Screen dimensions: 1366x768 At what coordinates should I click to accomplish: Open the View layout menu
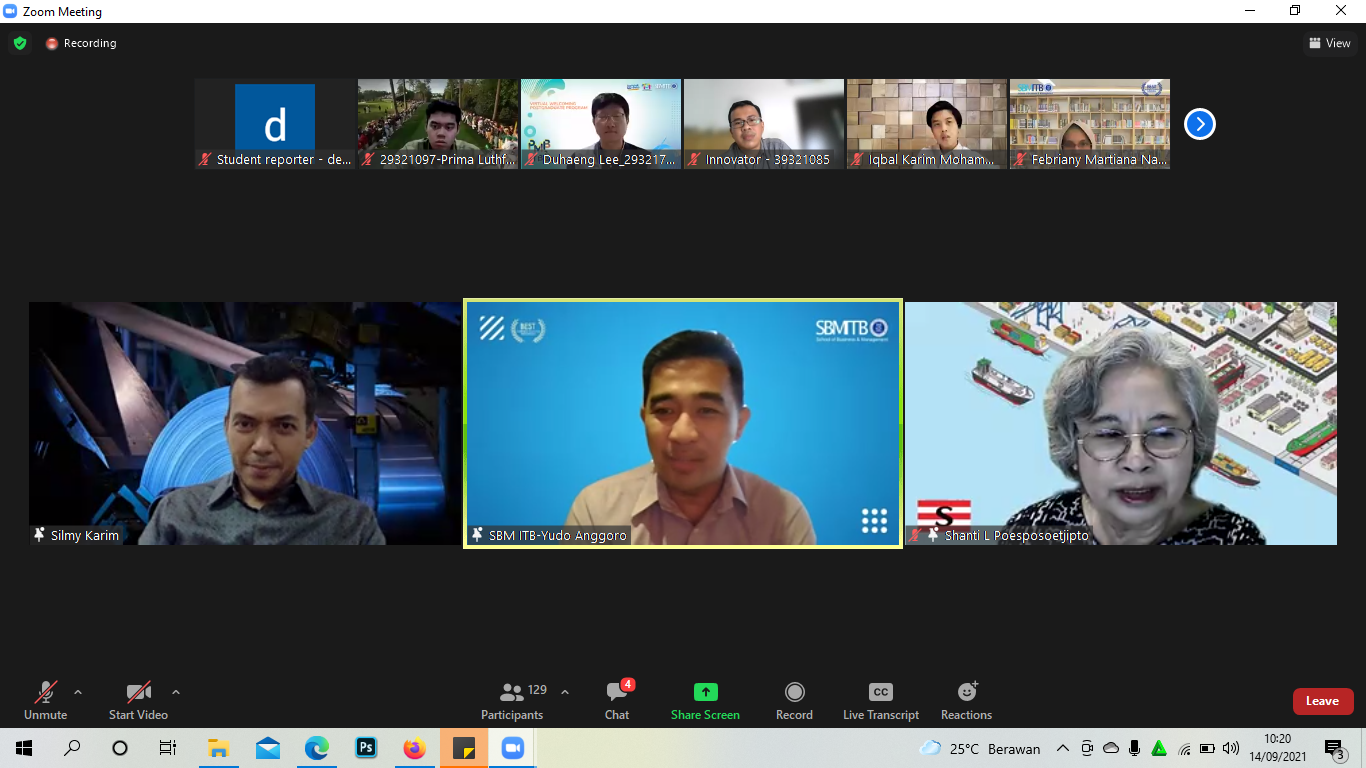point(1330,43)
